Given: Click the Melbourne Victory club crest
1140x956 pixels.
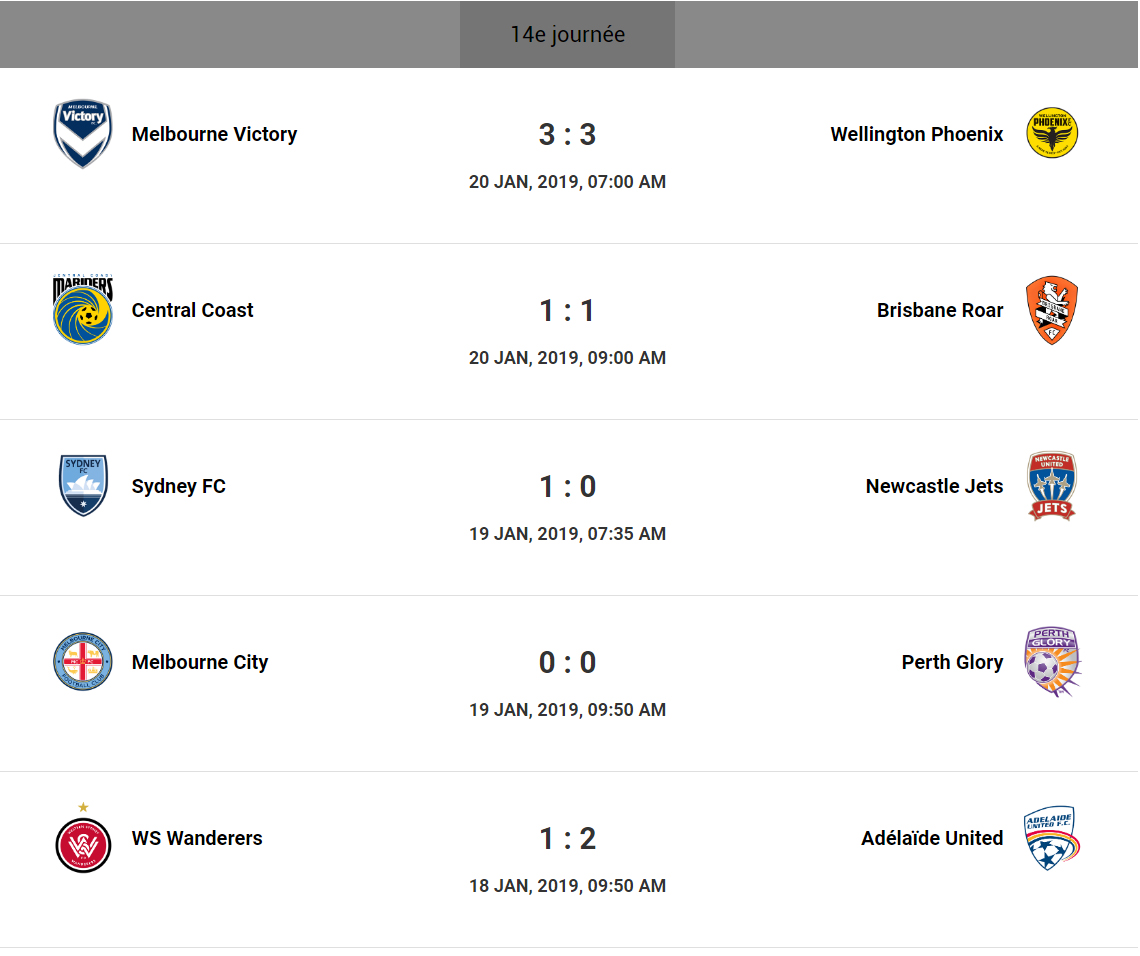Looking at the screenshot, I should (x=83, y=134).
